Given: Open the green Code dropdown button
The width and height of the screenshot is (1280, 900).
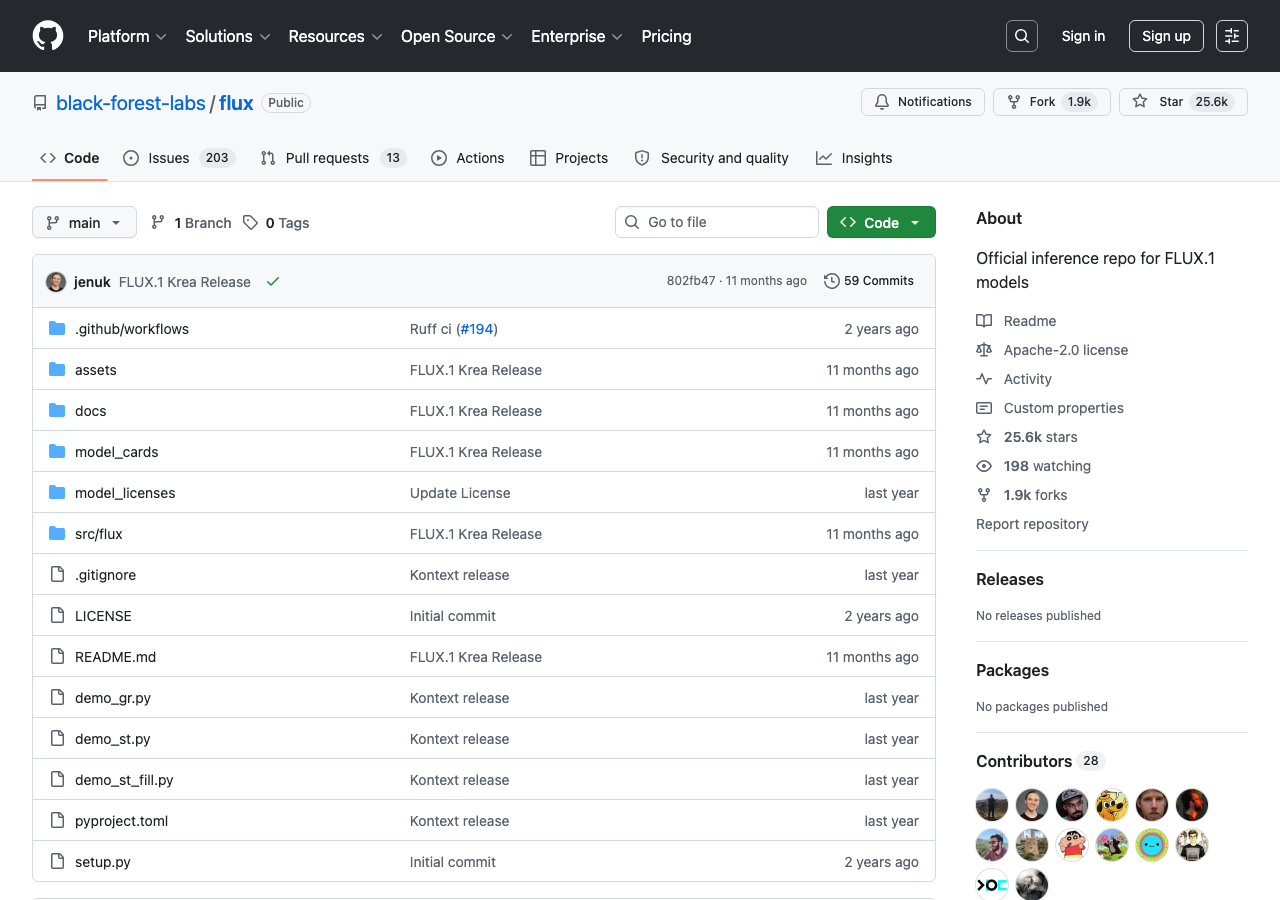Looking at the screenshot, I should pyautogui.click(x=881, y=222).
